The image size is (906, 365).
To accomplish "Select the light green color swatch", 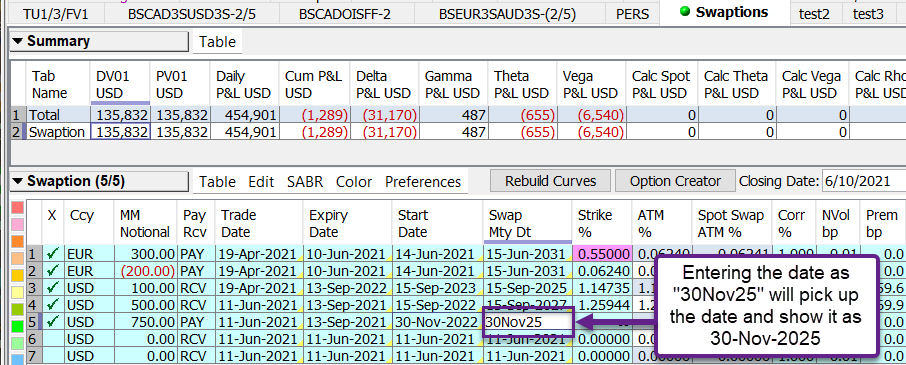I will click(x=17, y=344).
